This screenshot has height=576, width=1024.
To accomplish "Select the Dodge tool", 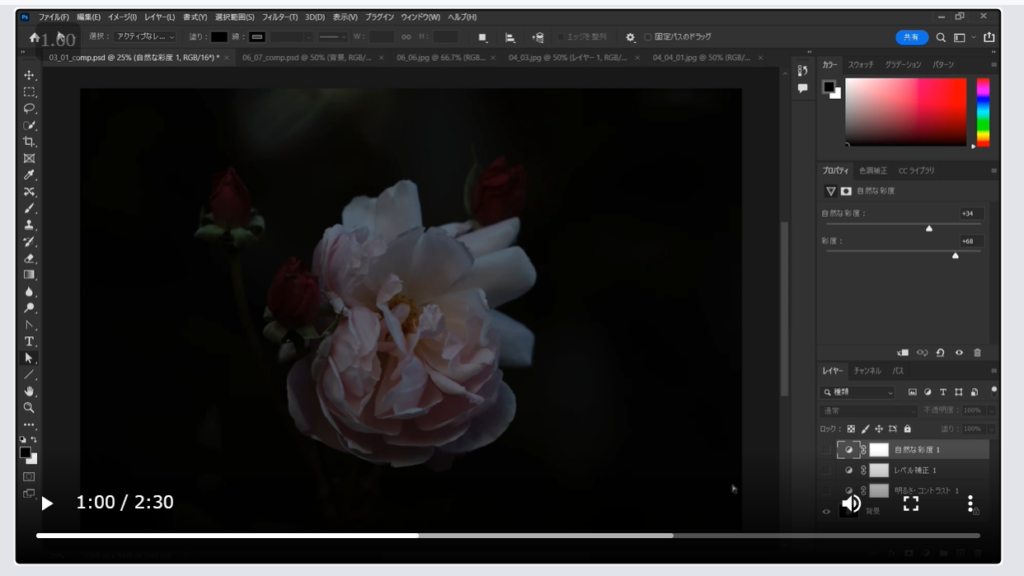I will coord(29,308).
